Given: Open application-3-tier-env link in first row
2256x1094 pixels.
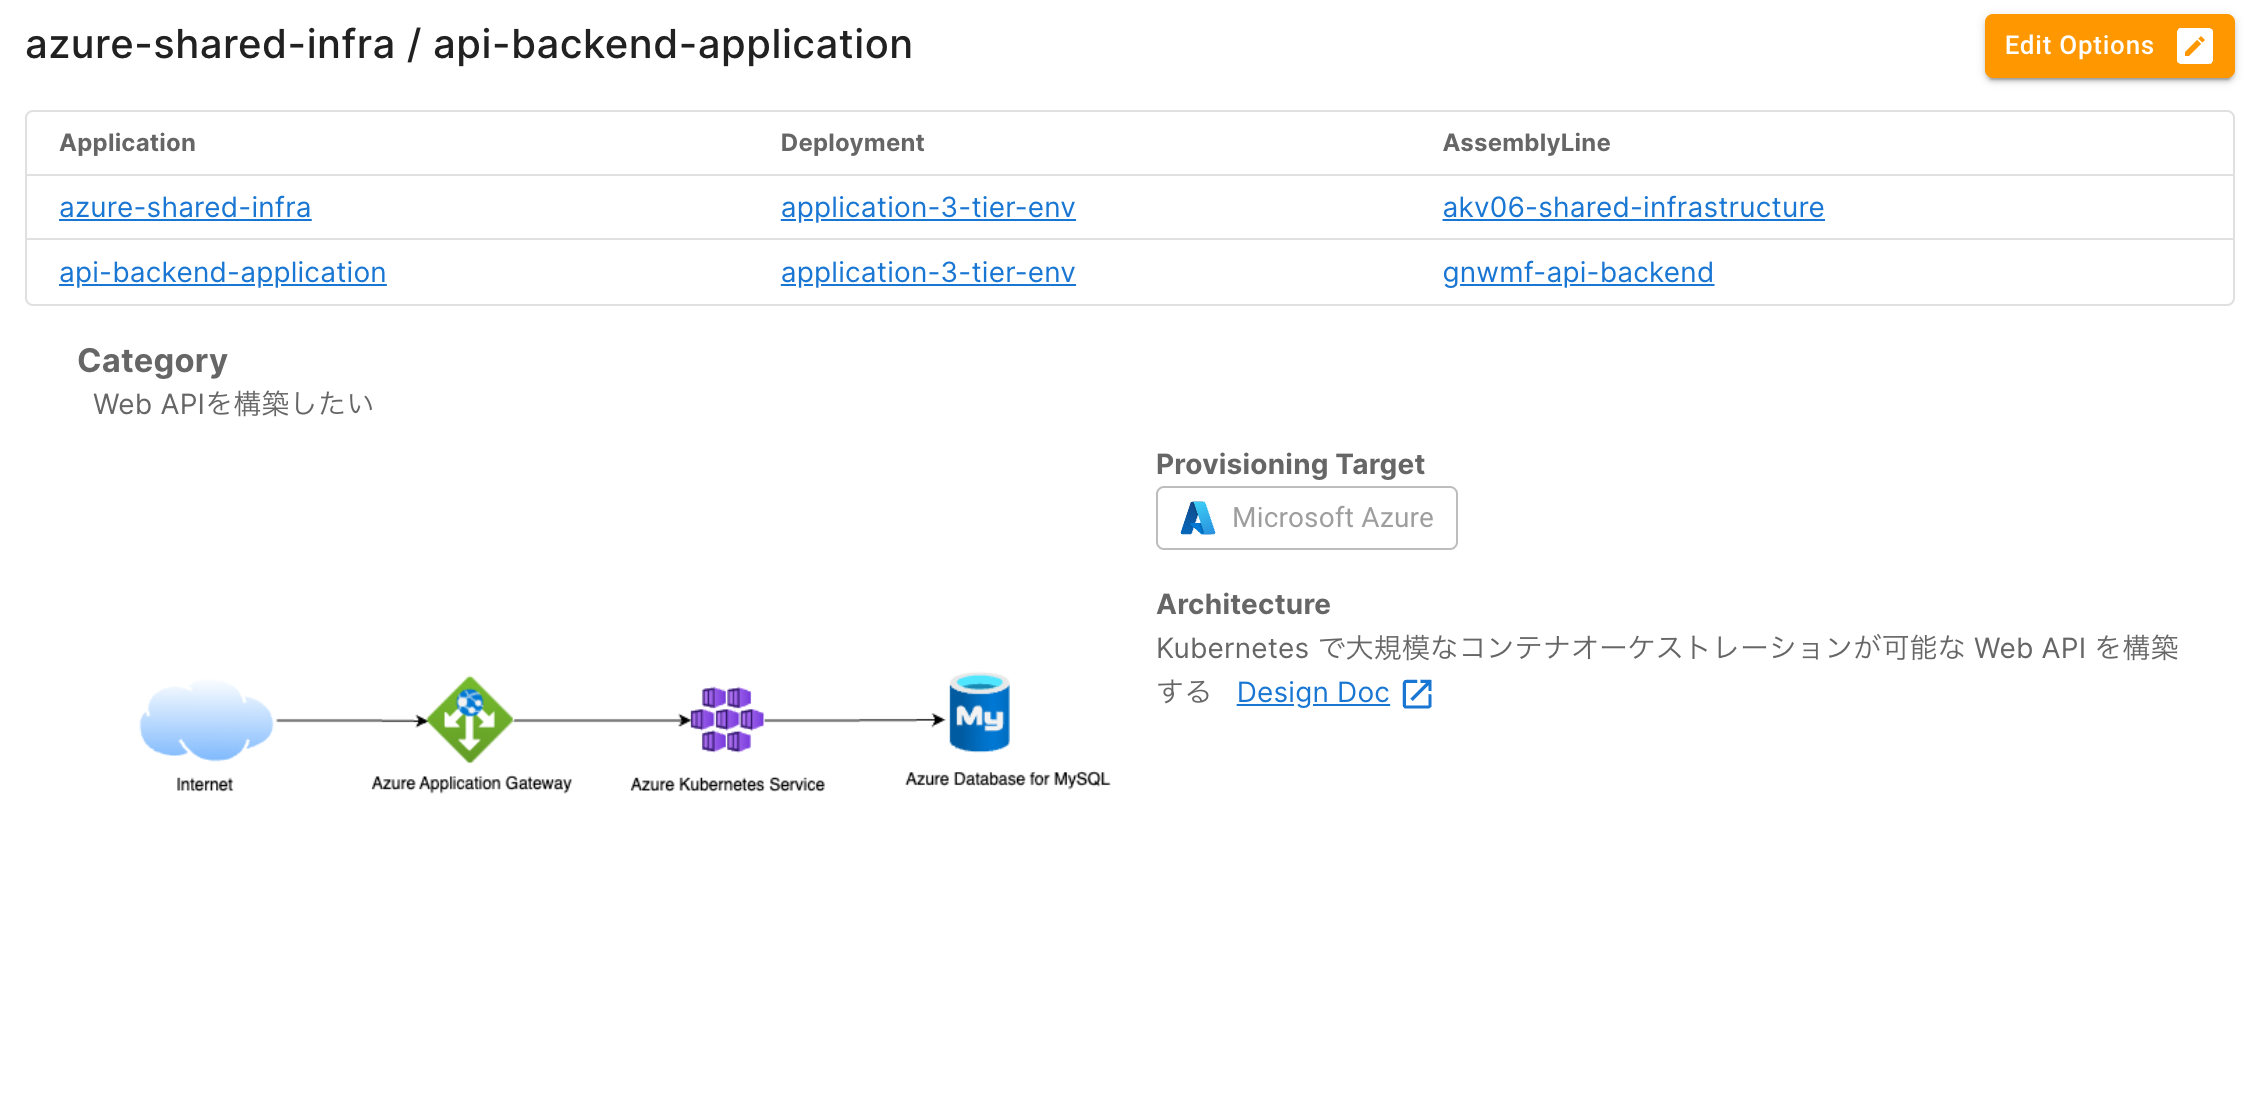Looking at the screenshot, I should (927, 207).
